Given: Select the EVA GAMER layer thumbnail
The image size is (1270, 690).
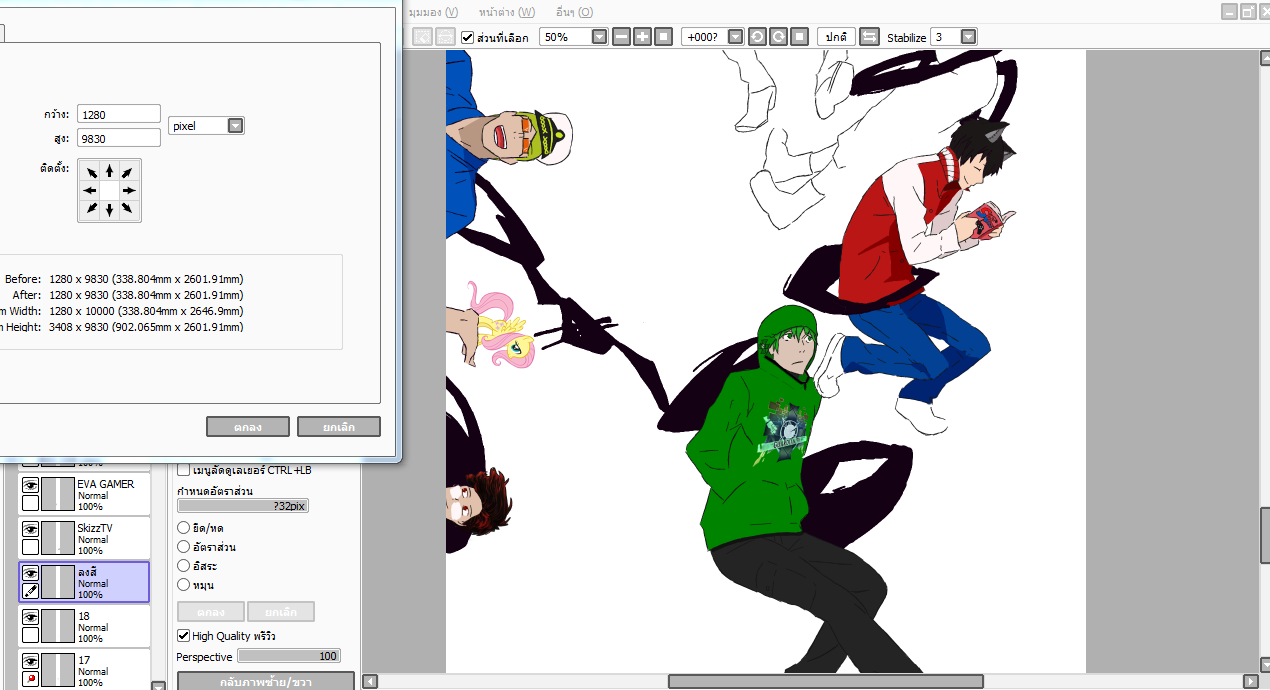Looking at the screenshot, I should pyautogui.click(x=58, y=494).
